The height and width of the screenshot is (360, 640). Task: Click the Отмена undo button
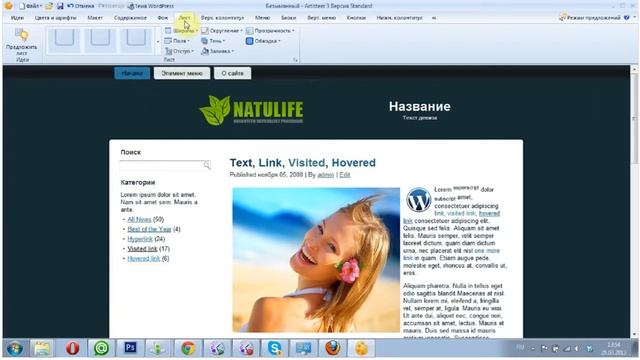tap(80, 6)
